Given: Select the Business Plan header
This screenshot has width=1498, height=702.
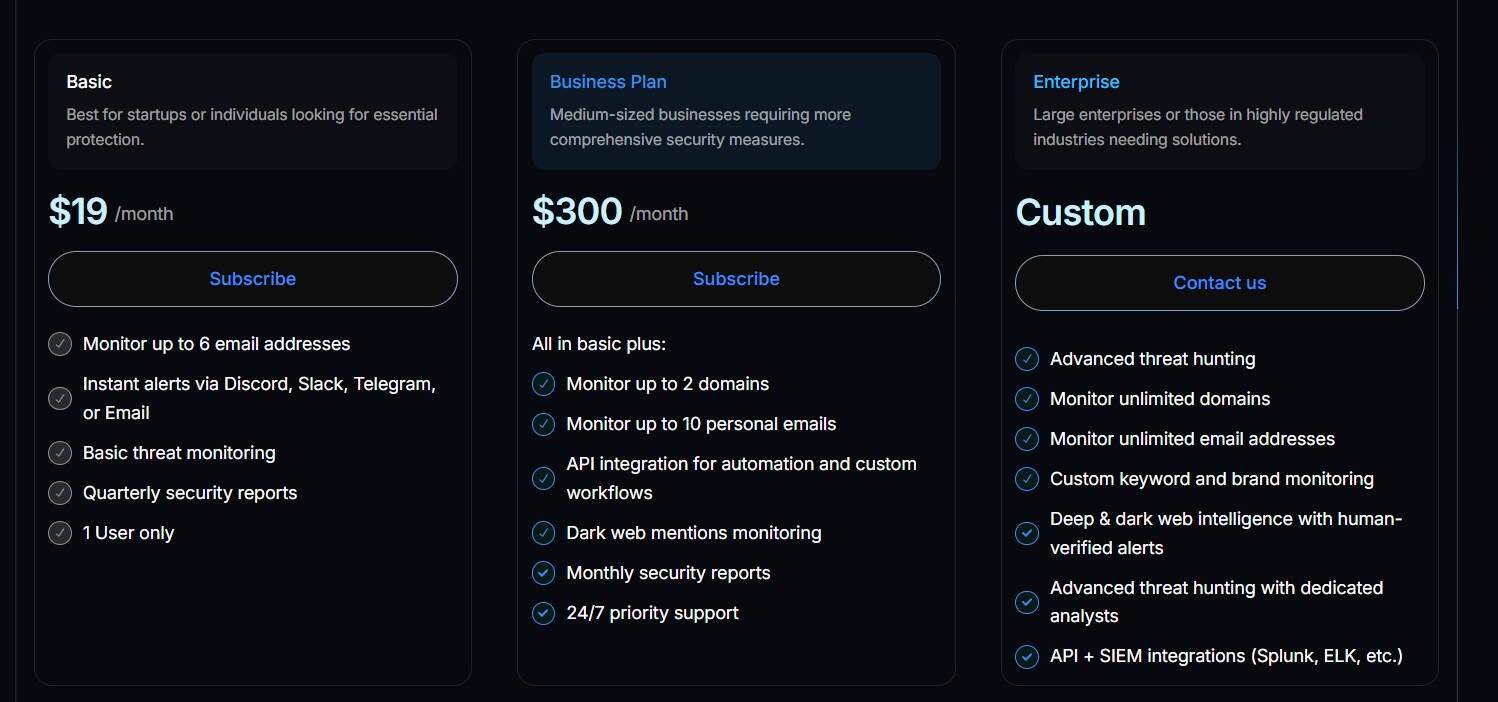Looking at the screenshot, I should click(x=608, y=81).
